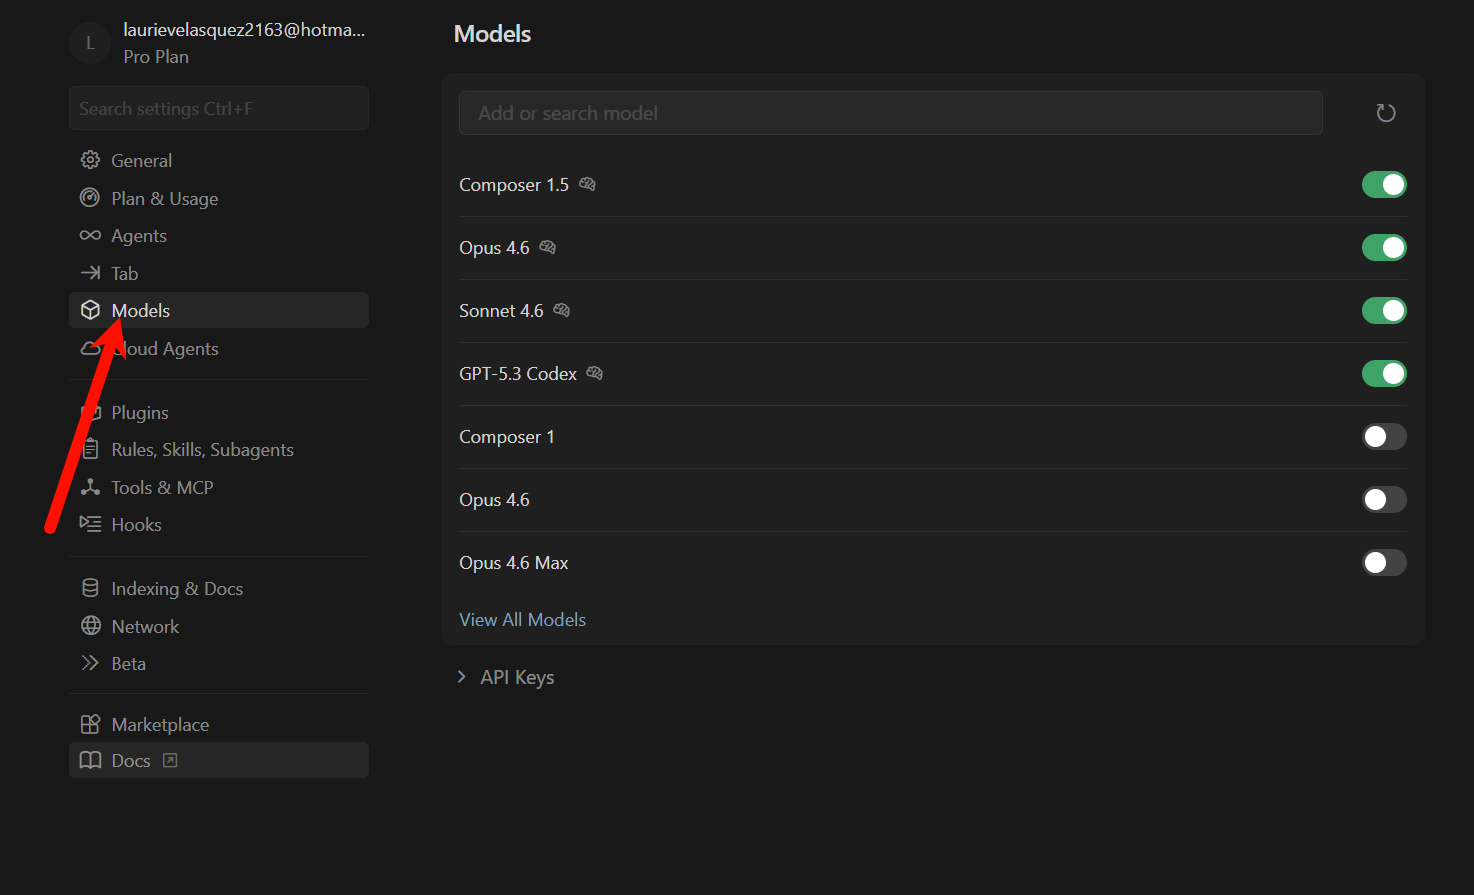Open Indexing & Docs database icon
This screenshot has height=895, width=1474.
(90, 588)
